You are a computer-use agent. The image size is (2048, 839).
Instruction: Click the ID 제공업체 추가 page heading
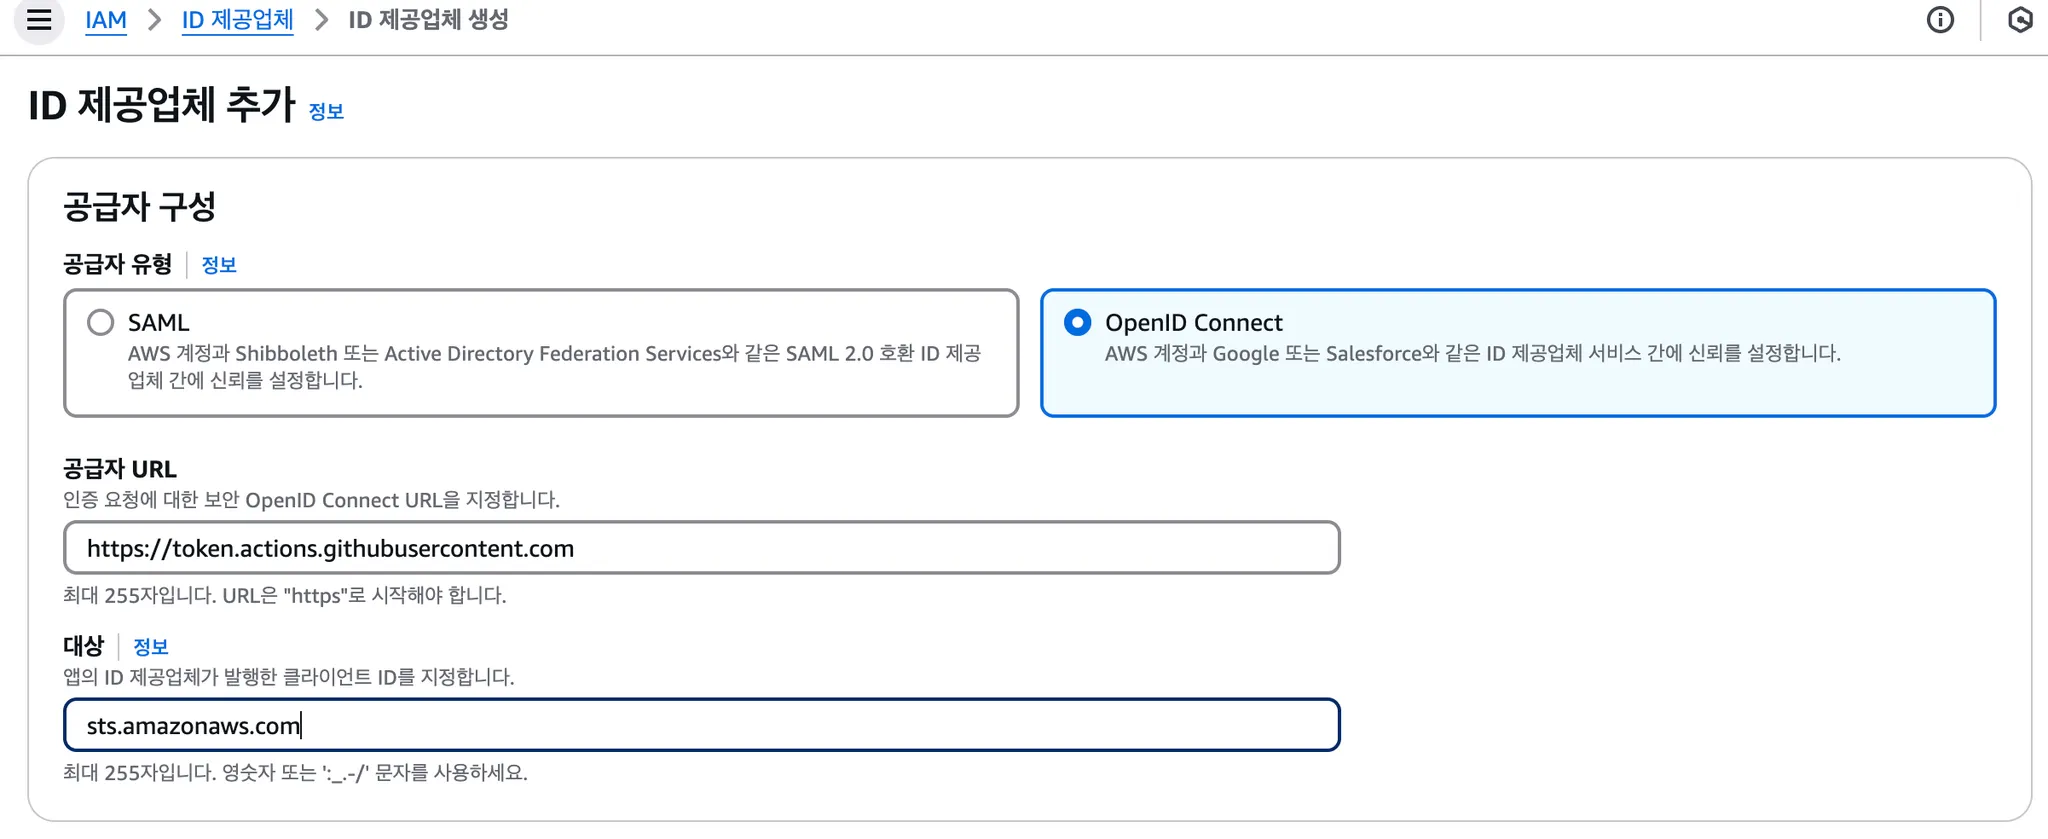(162, 105)
